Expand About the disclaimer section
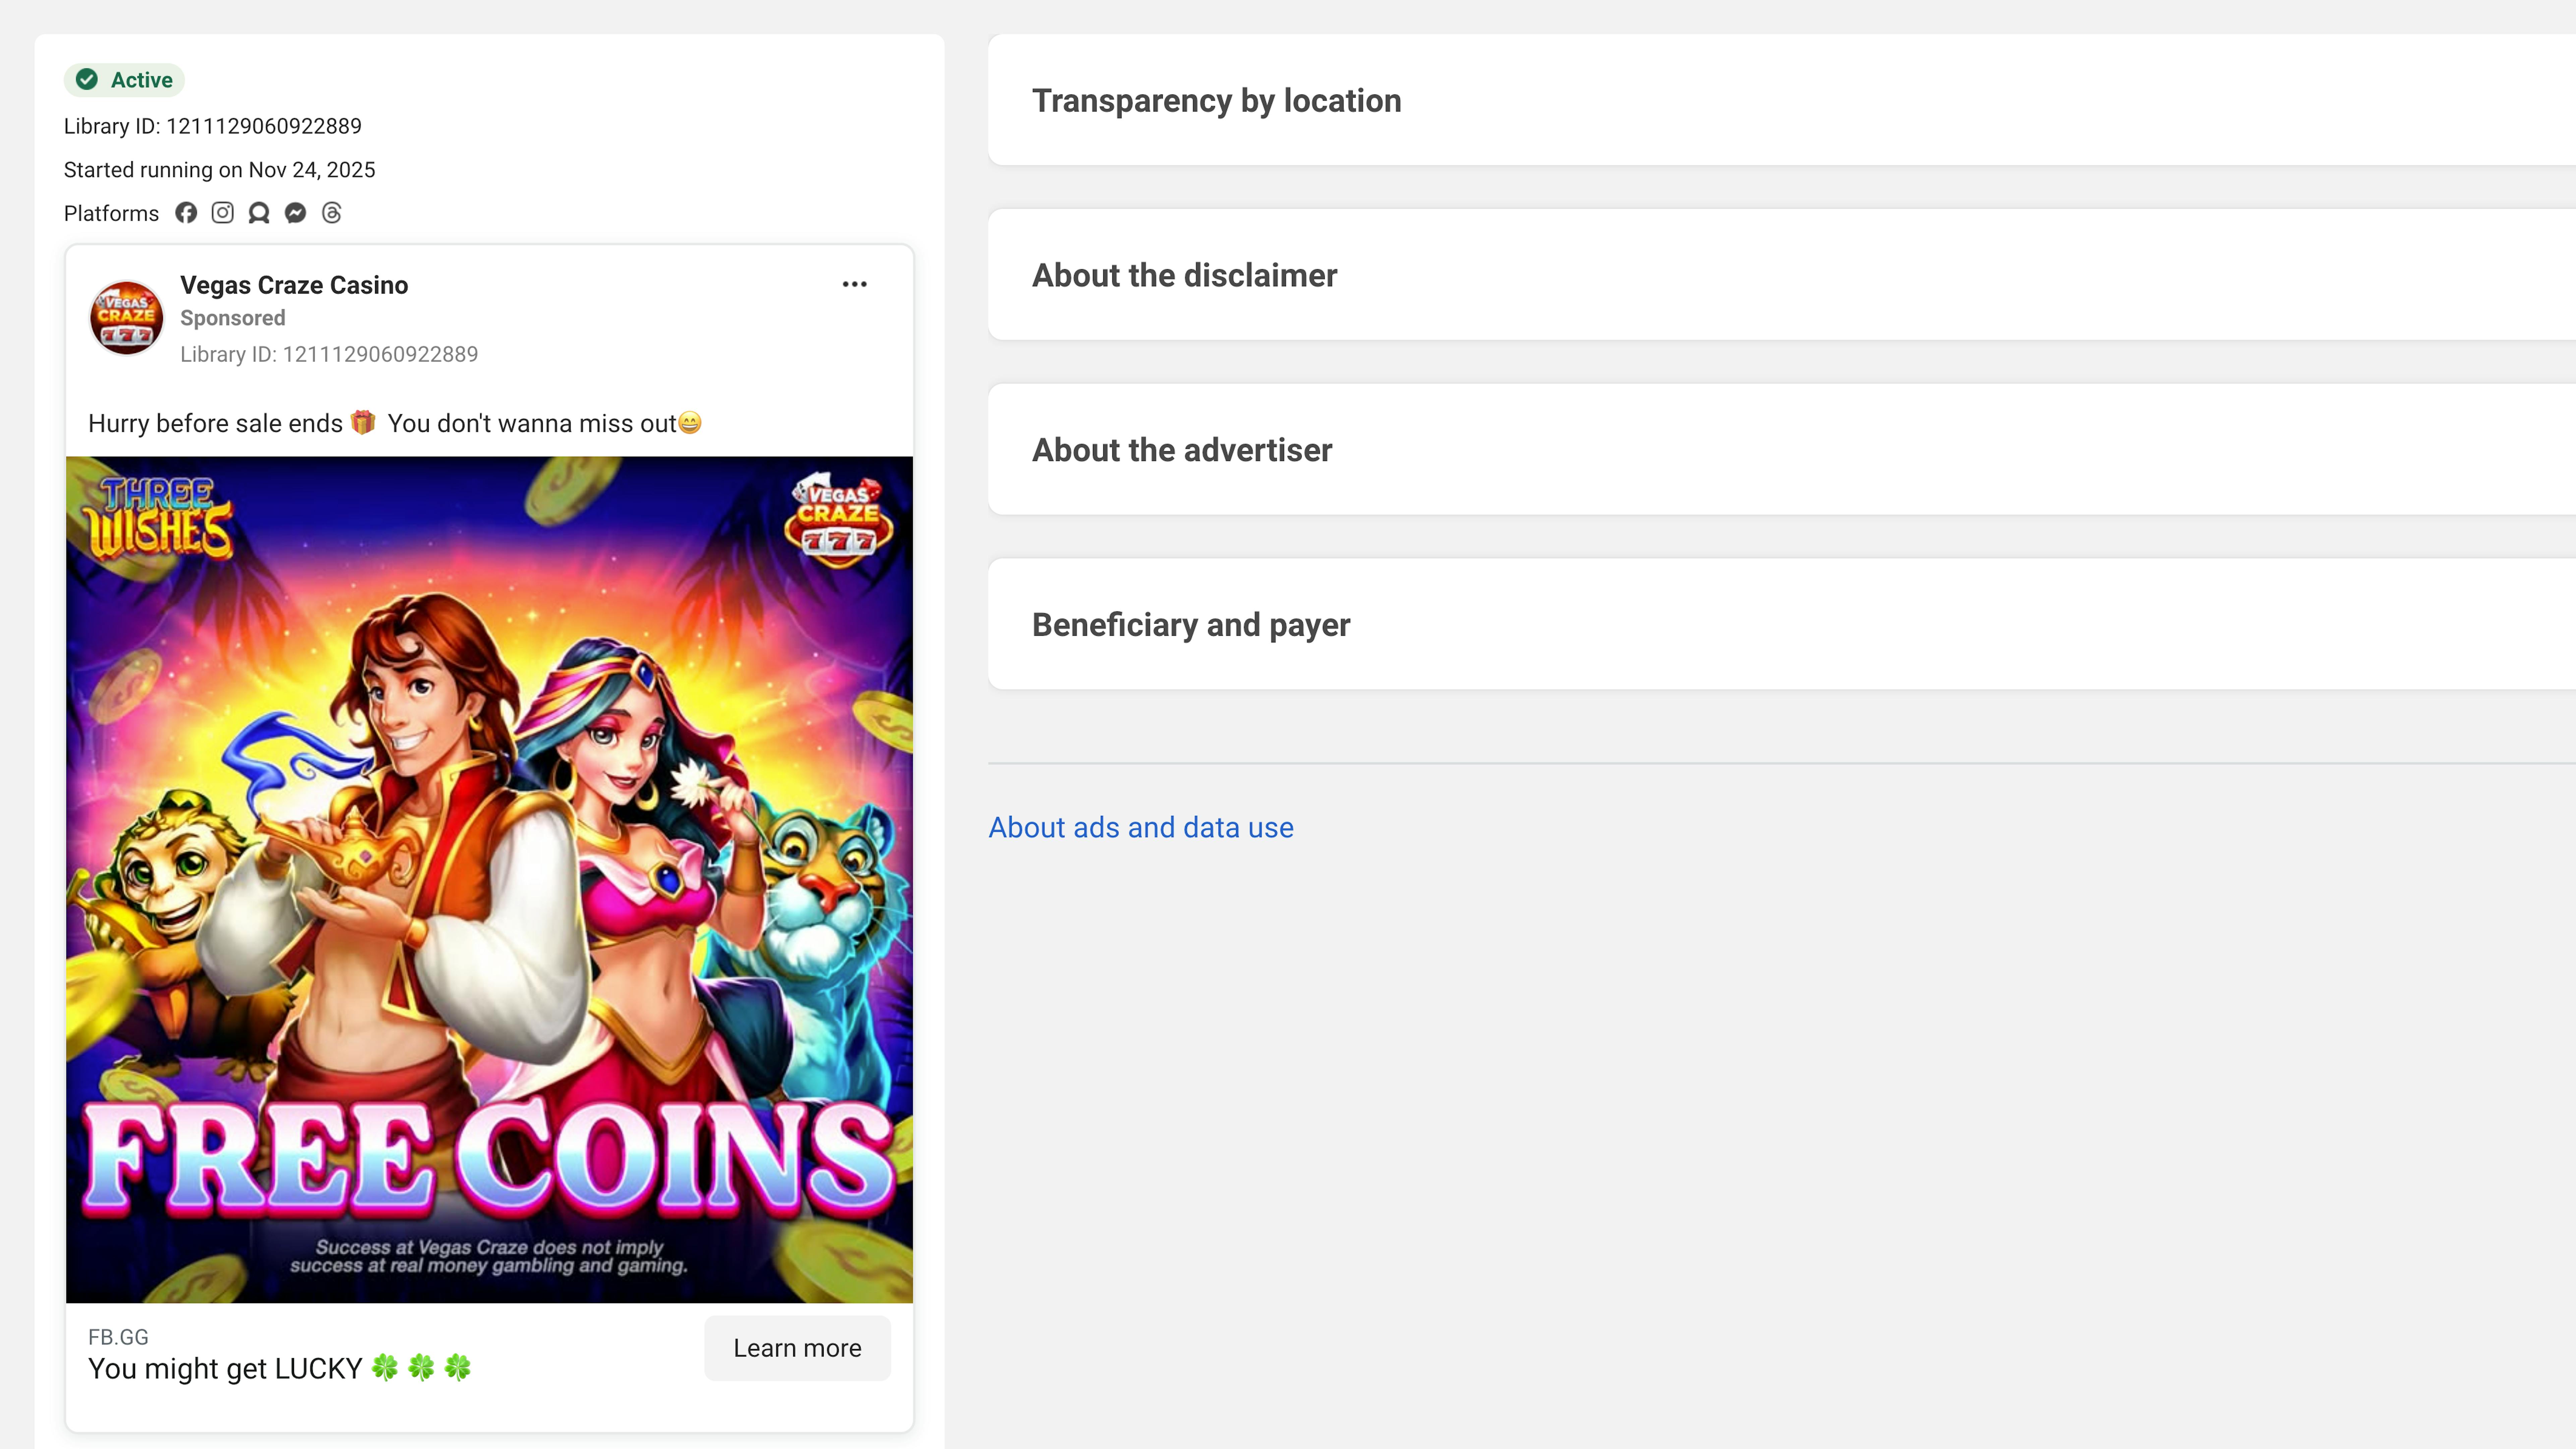This screenshot has height=1449, width=2576. (x=1184, y=275)
